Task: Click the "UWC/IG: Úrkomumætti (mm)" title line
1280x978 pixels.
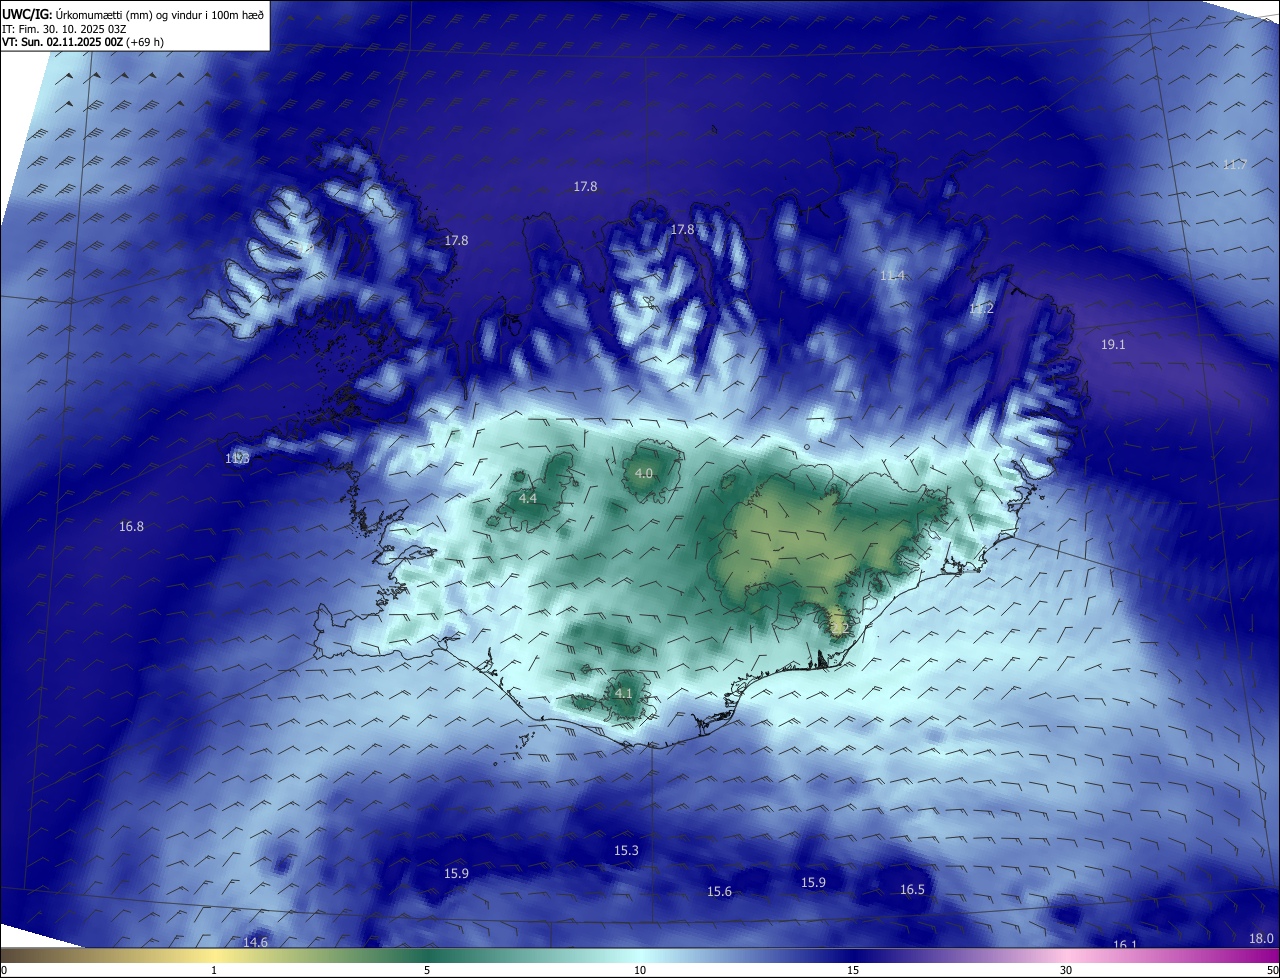Action: [133, 14]
